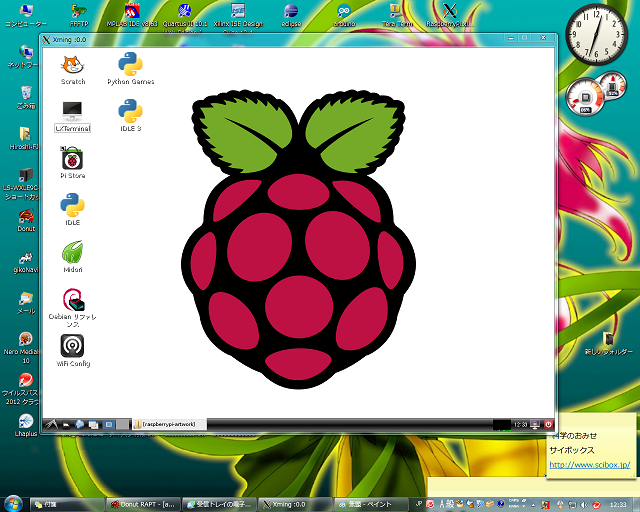Switch to the sticky notes taskbar button
640x512 pixels.
point(67,505)
